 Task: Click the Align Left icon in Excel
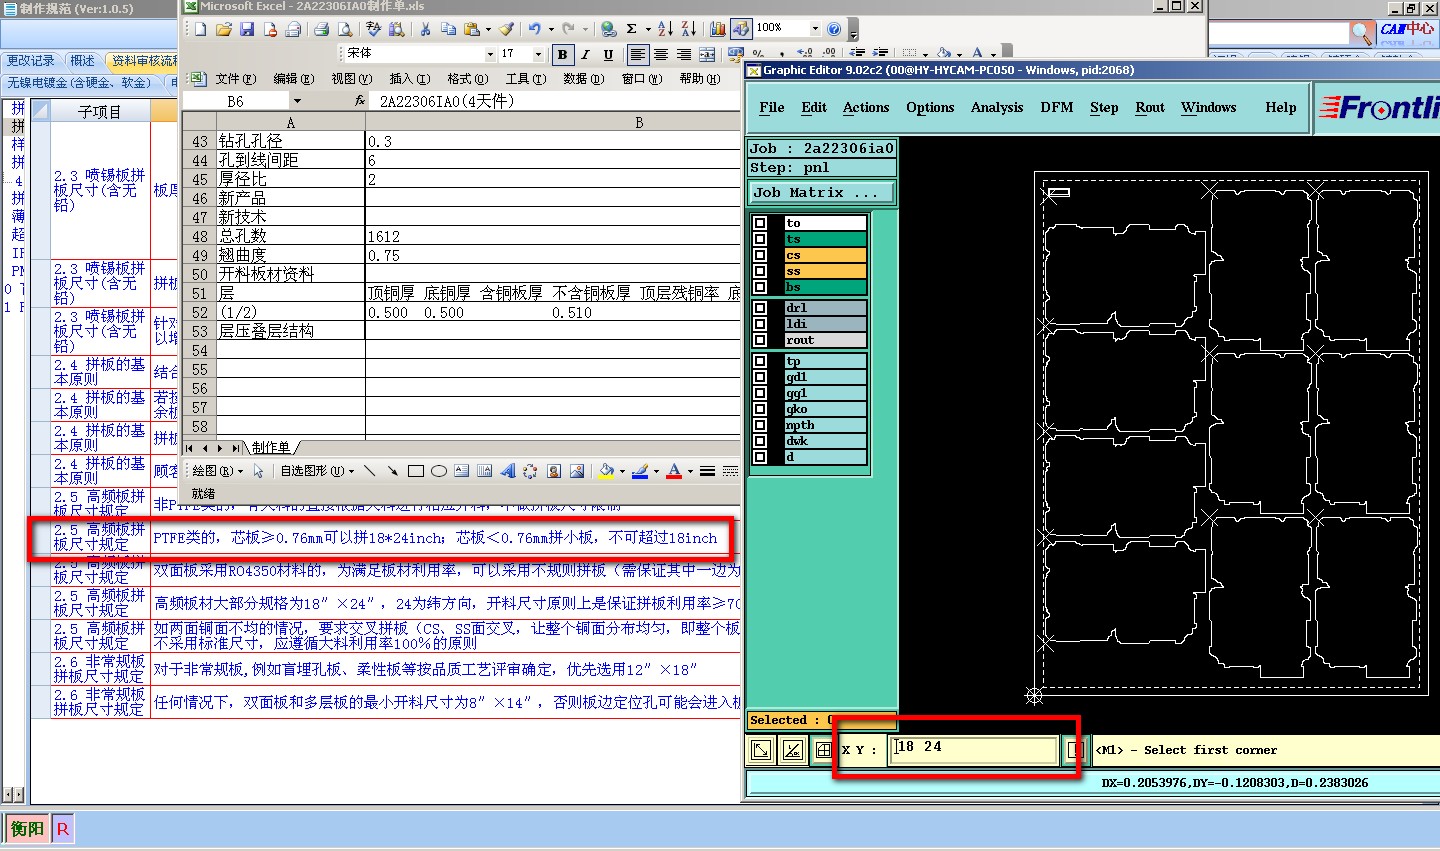point(638,55)
